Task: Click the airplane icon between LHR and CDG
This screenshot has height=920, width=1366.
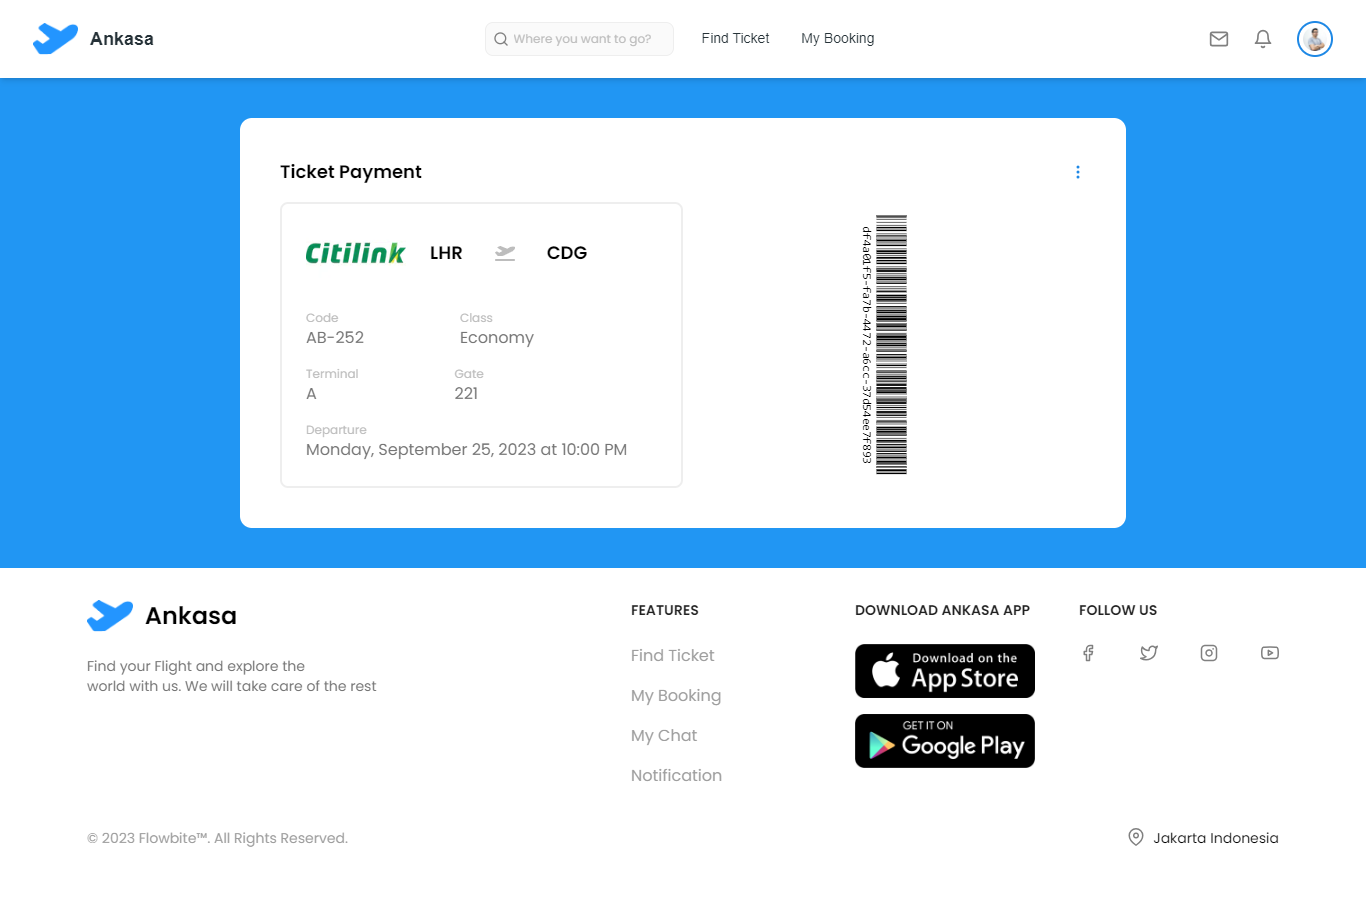Action: tap(504, 252)
